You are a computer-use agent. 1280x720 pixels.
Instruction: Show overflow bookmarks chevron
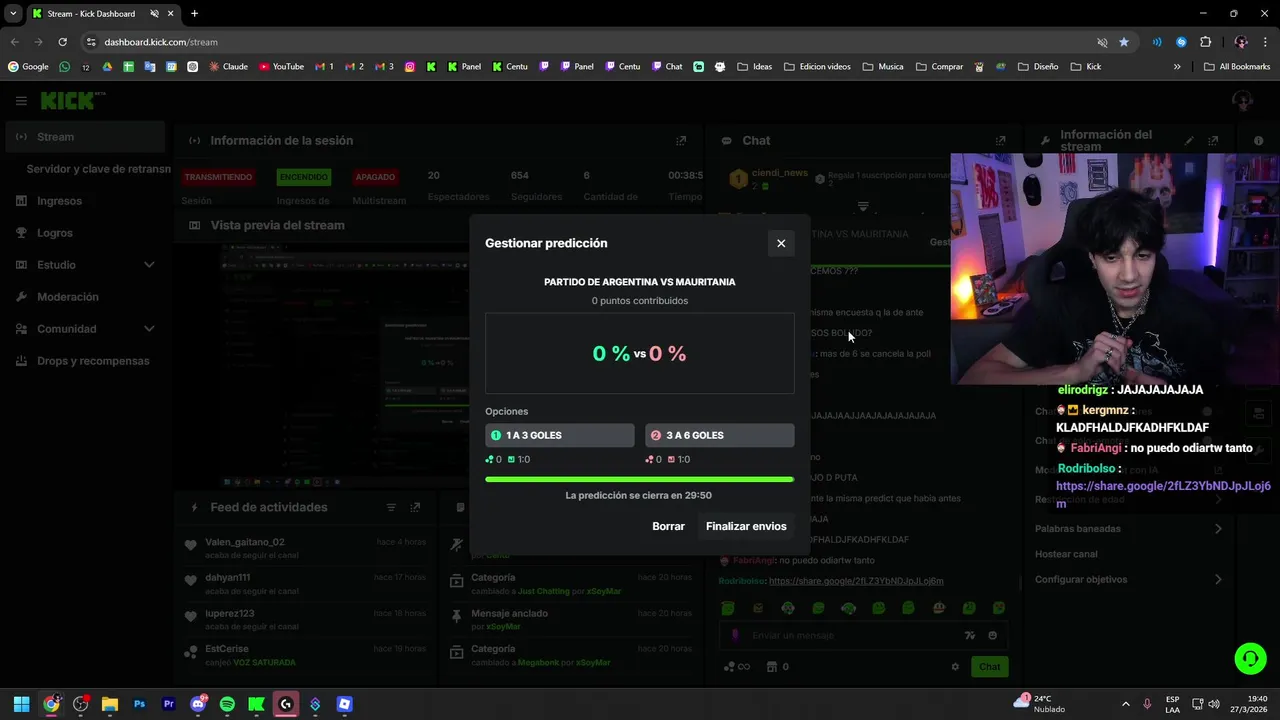coord(1177,67)
